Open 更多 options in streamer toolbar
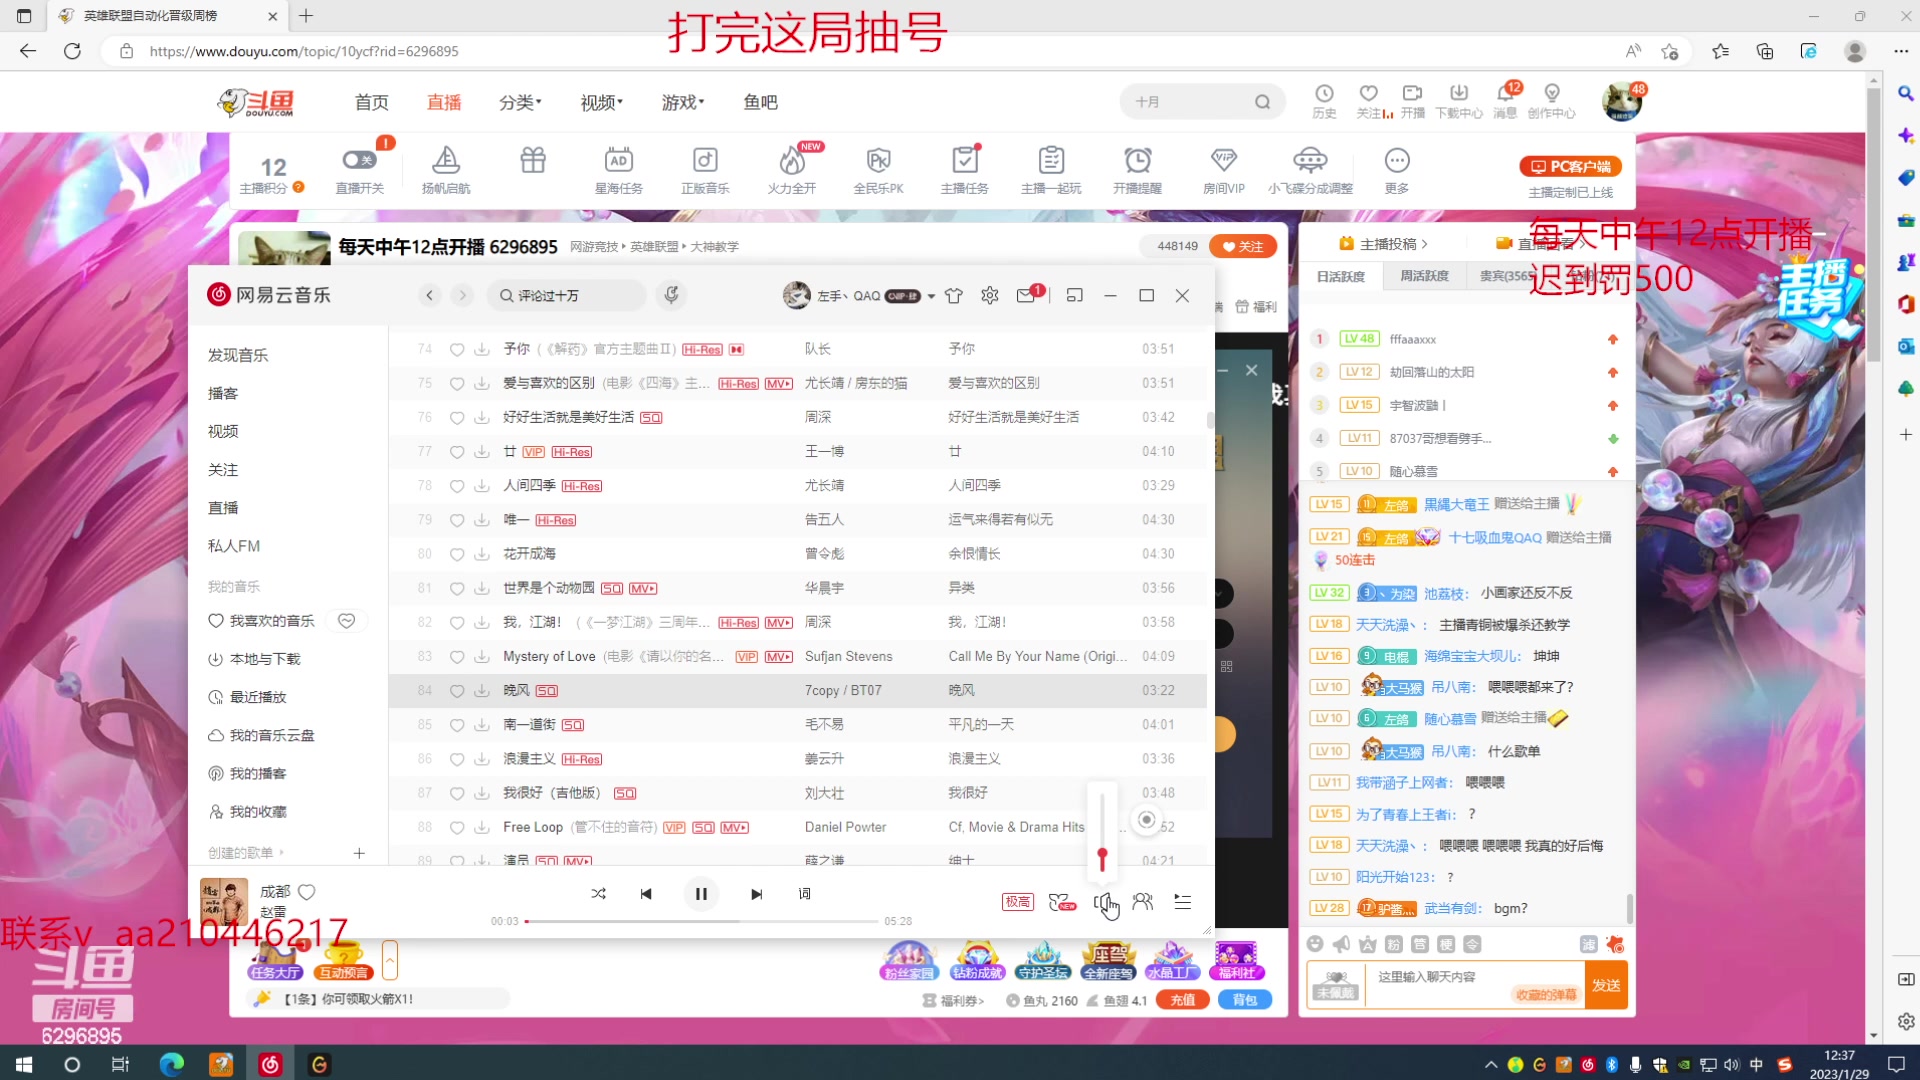 (x=1397, y=169)
